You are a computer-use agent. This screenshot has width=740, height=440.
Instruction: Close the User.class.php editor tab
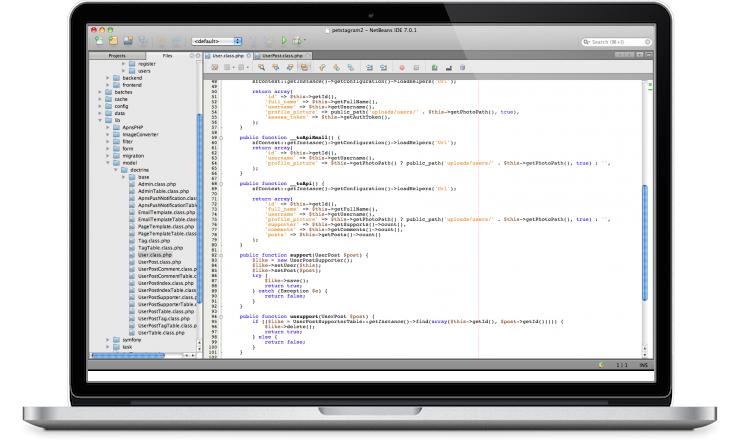pyautogui.click(x=249, y=56)
